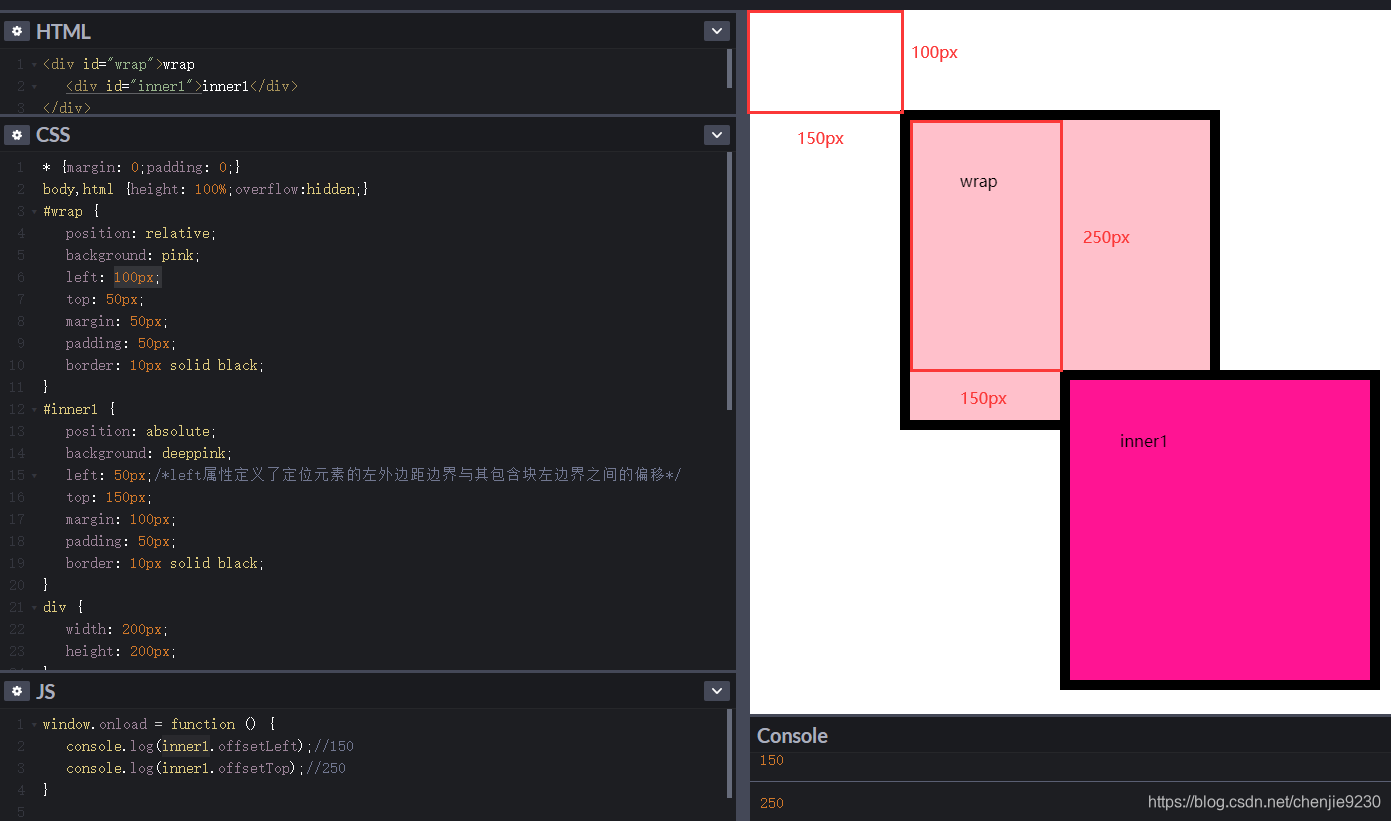
Task: Click the deeppink inner1 box in preview
Action: coord(1220,530)
